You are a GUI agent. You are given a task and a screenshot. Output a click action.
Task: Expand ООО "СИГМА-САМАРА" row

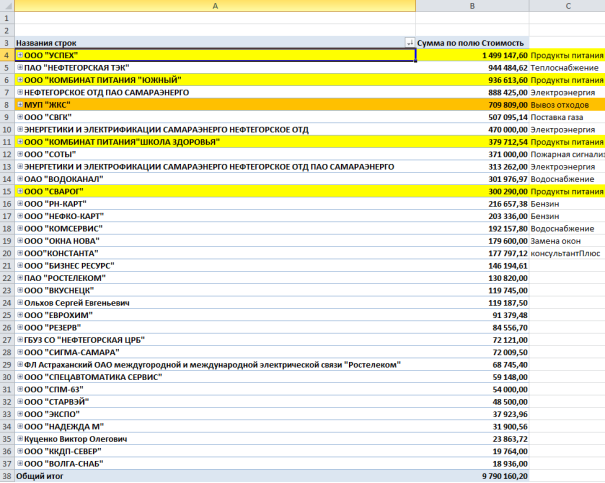pos(20,352)
